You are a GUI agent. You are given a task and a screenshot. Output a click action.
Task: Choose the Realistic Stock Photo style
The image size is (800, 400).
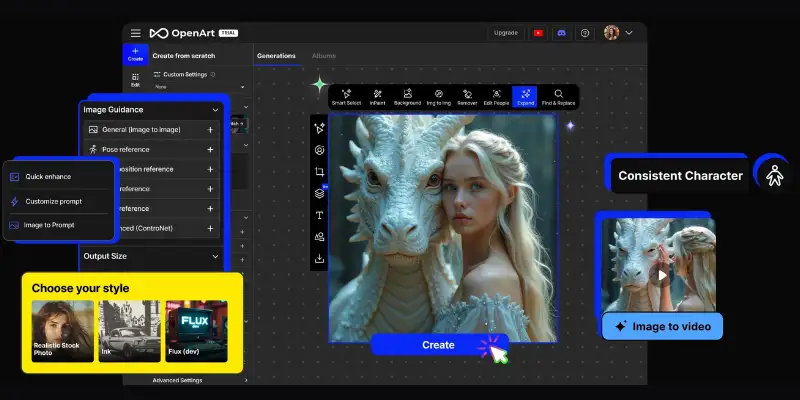pyautogui.click(x=63, y=331)
